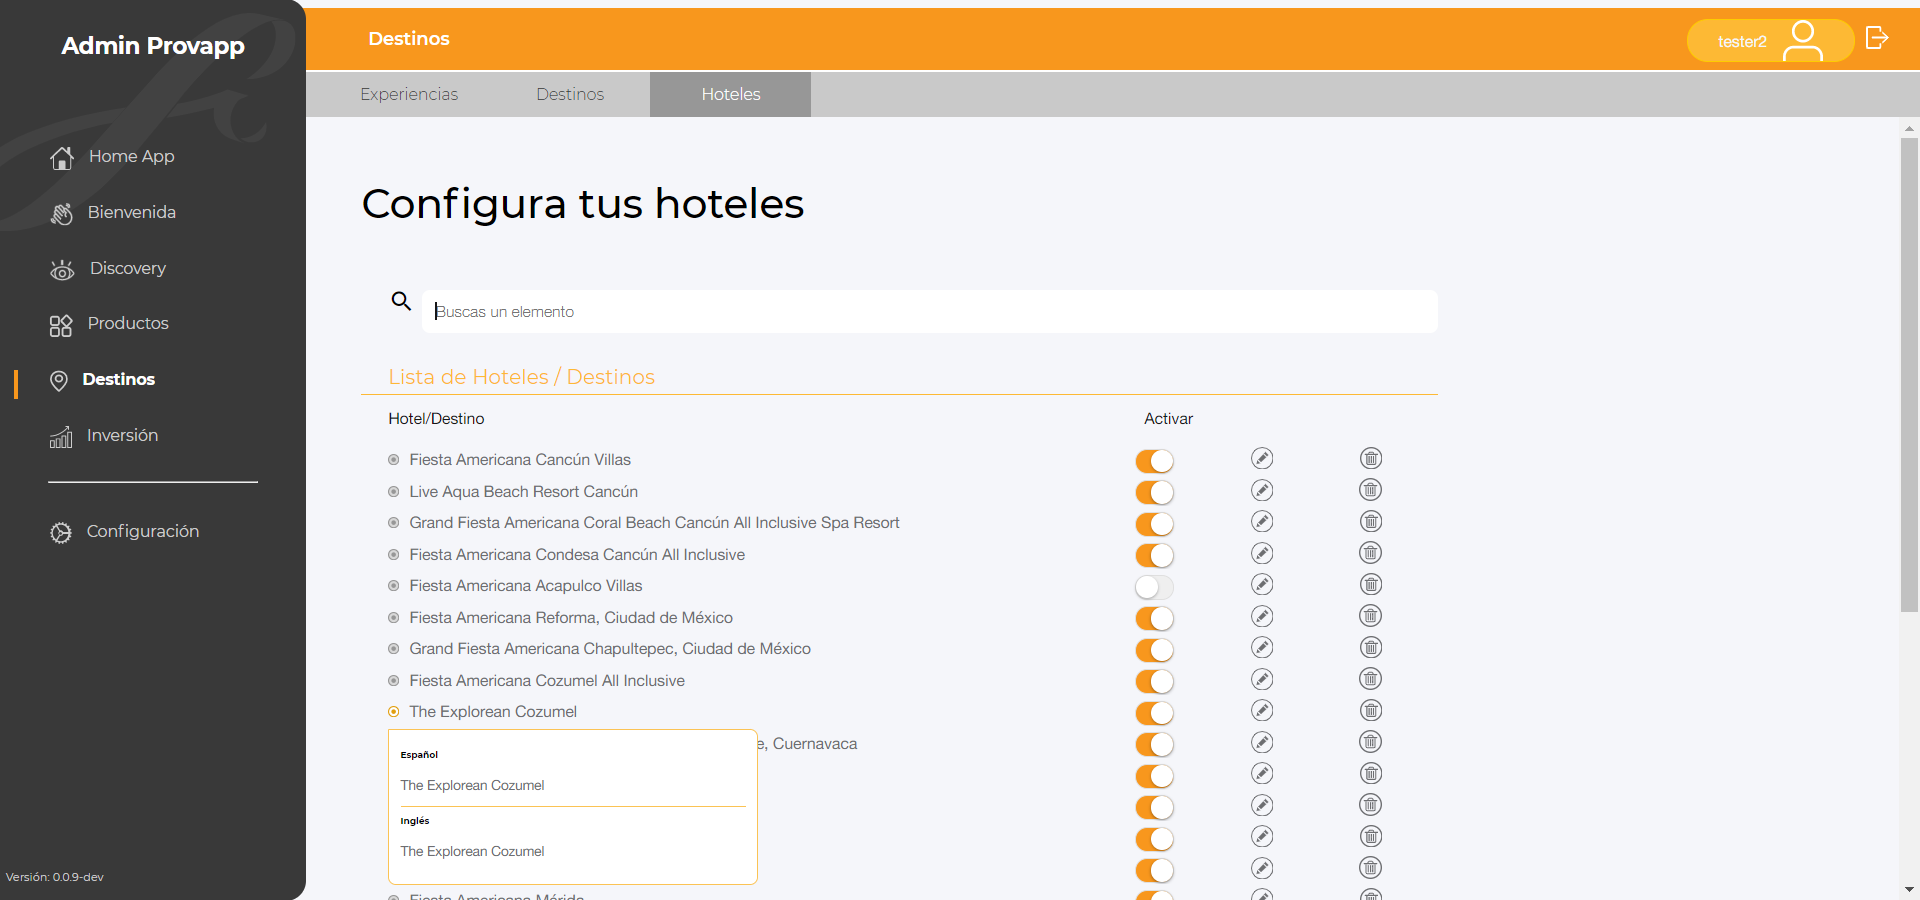
Task: Click the Inglés name field in popup
Action: click(573, 852)
